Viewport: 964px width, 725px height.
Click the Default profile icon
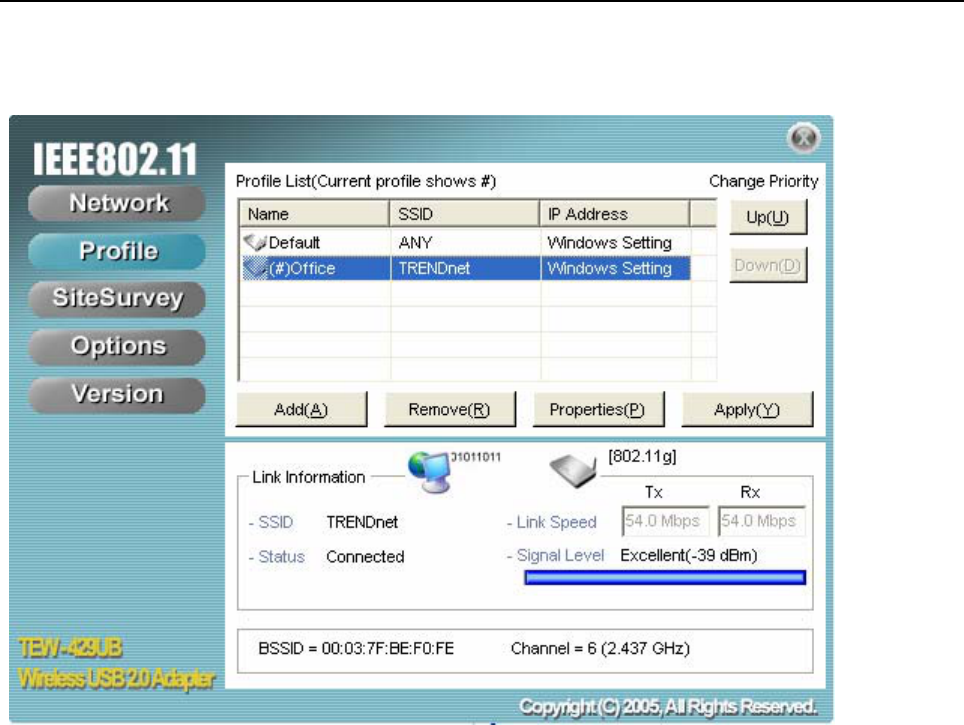[255, 242]
